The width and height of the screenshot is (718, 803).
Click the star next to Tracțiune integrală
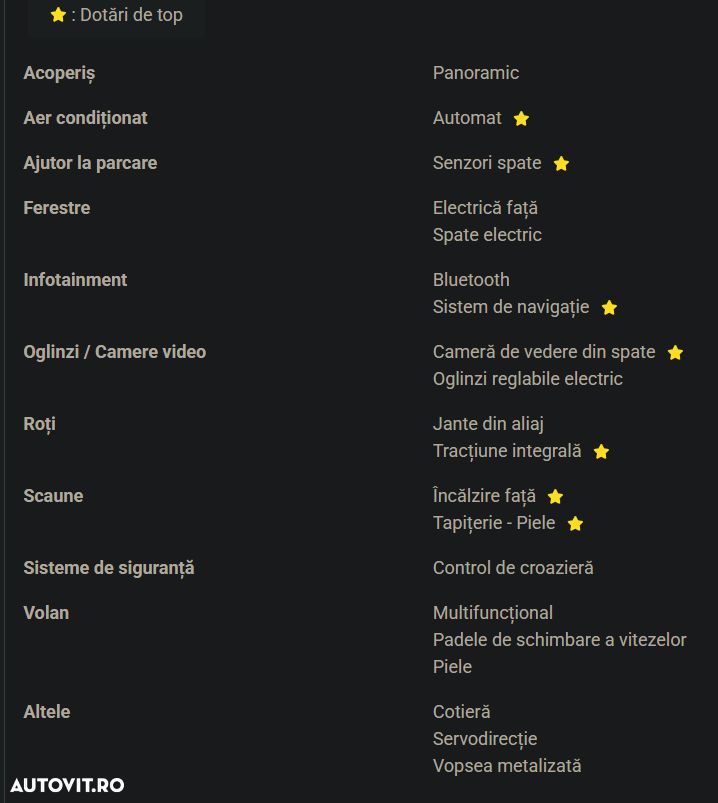601,452
